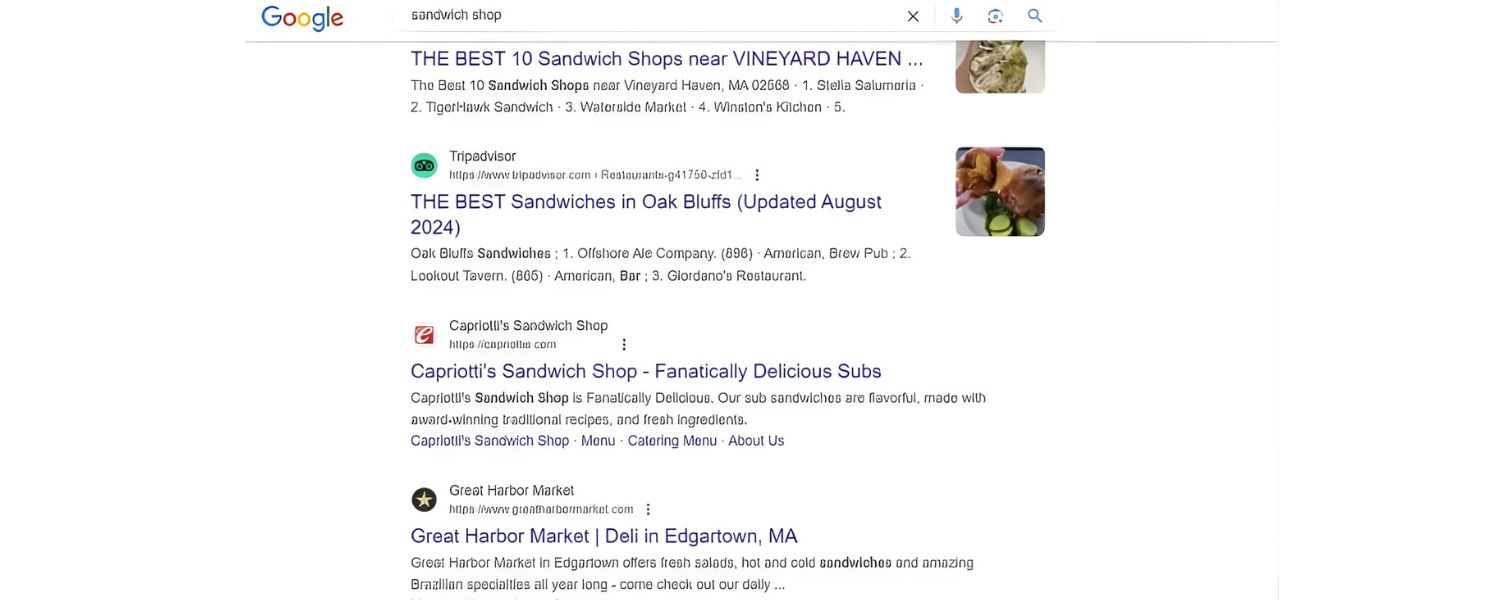
Task: Open Capriotti's Fanatically Delicious Subs result
Action: [645, 371]
